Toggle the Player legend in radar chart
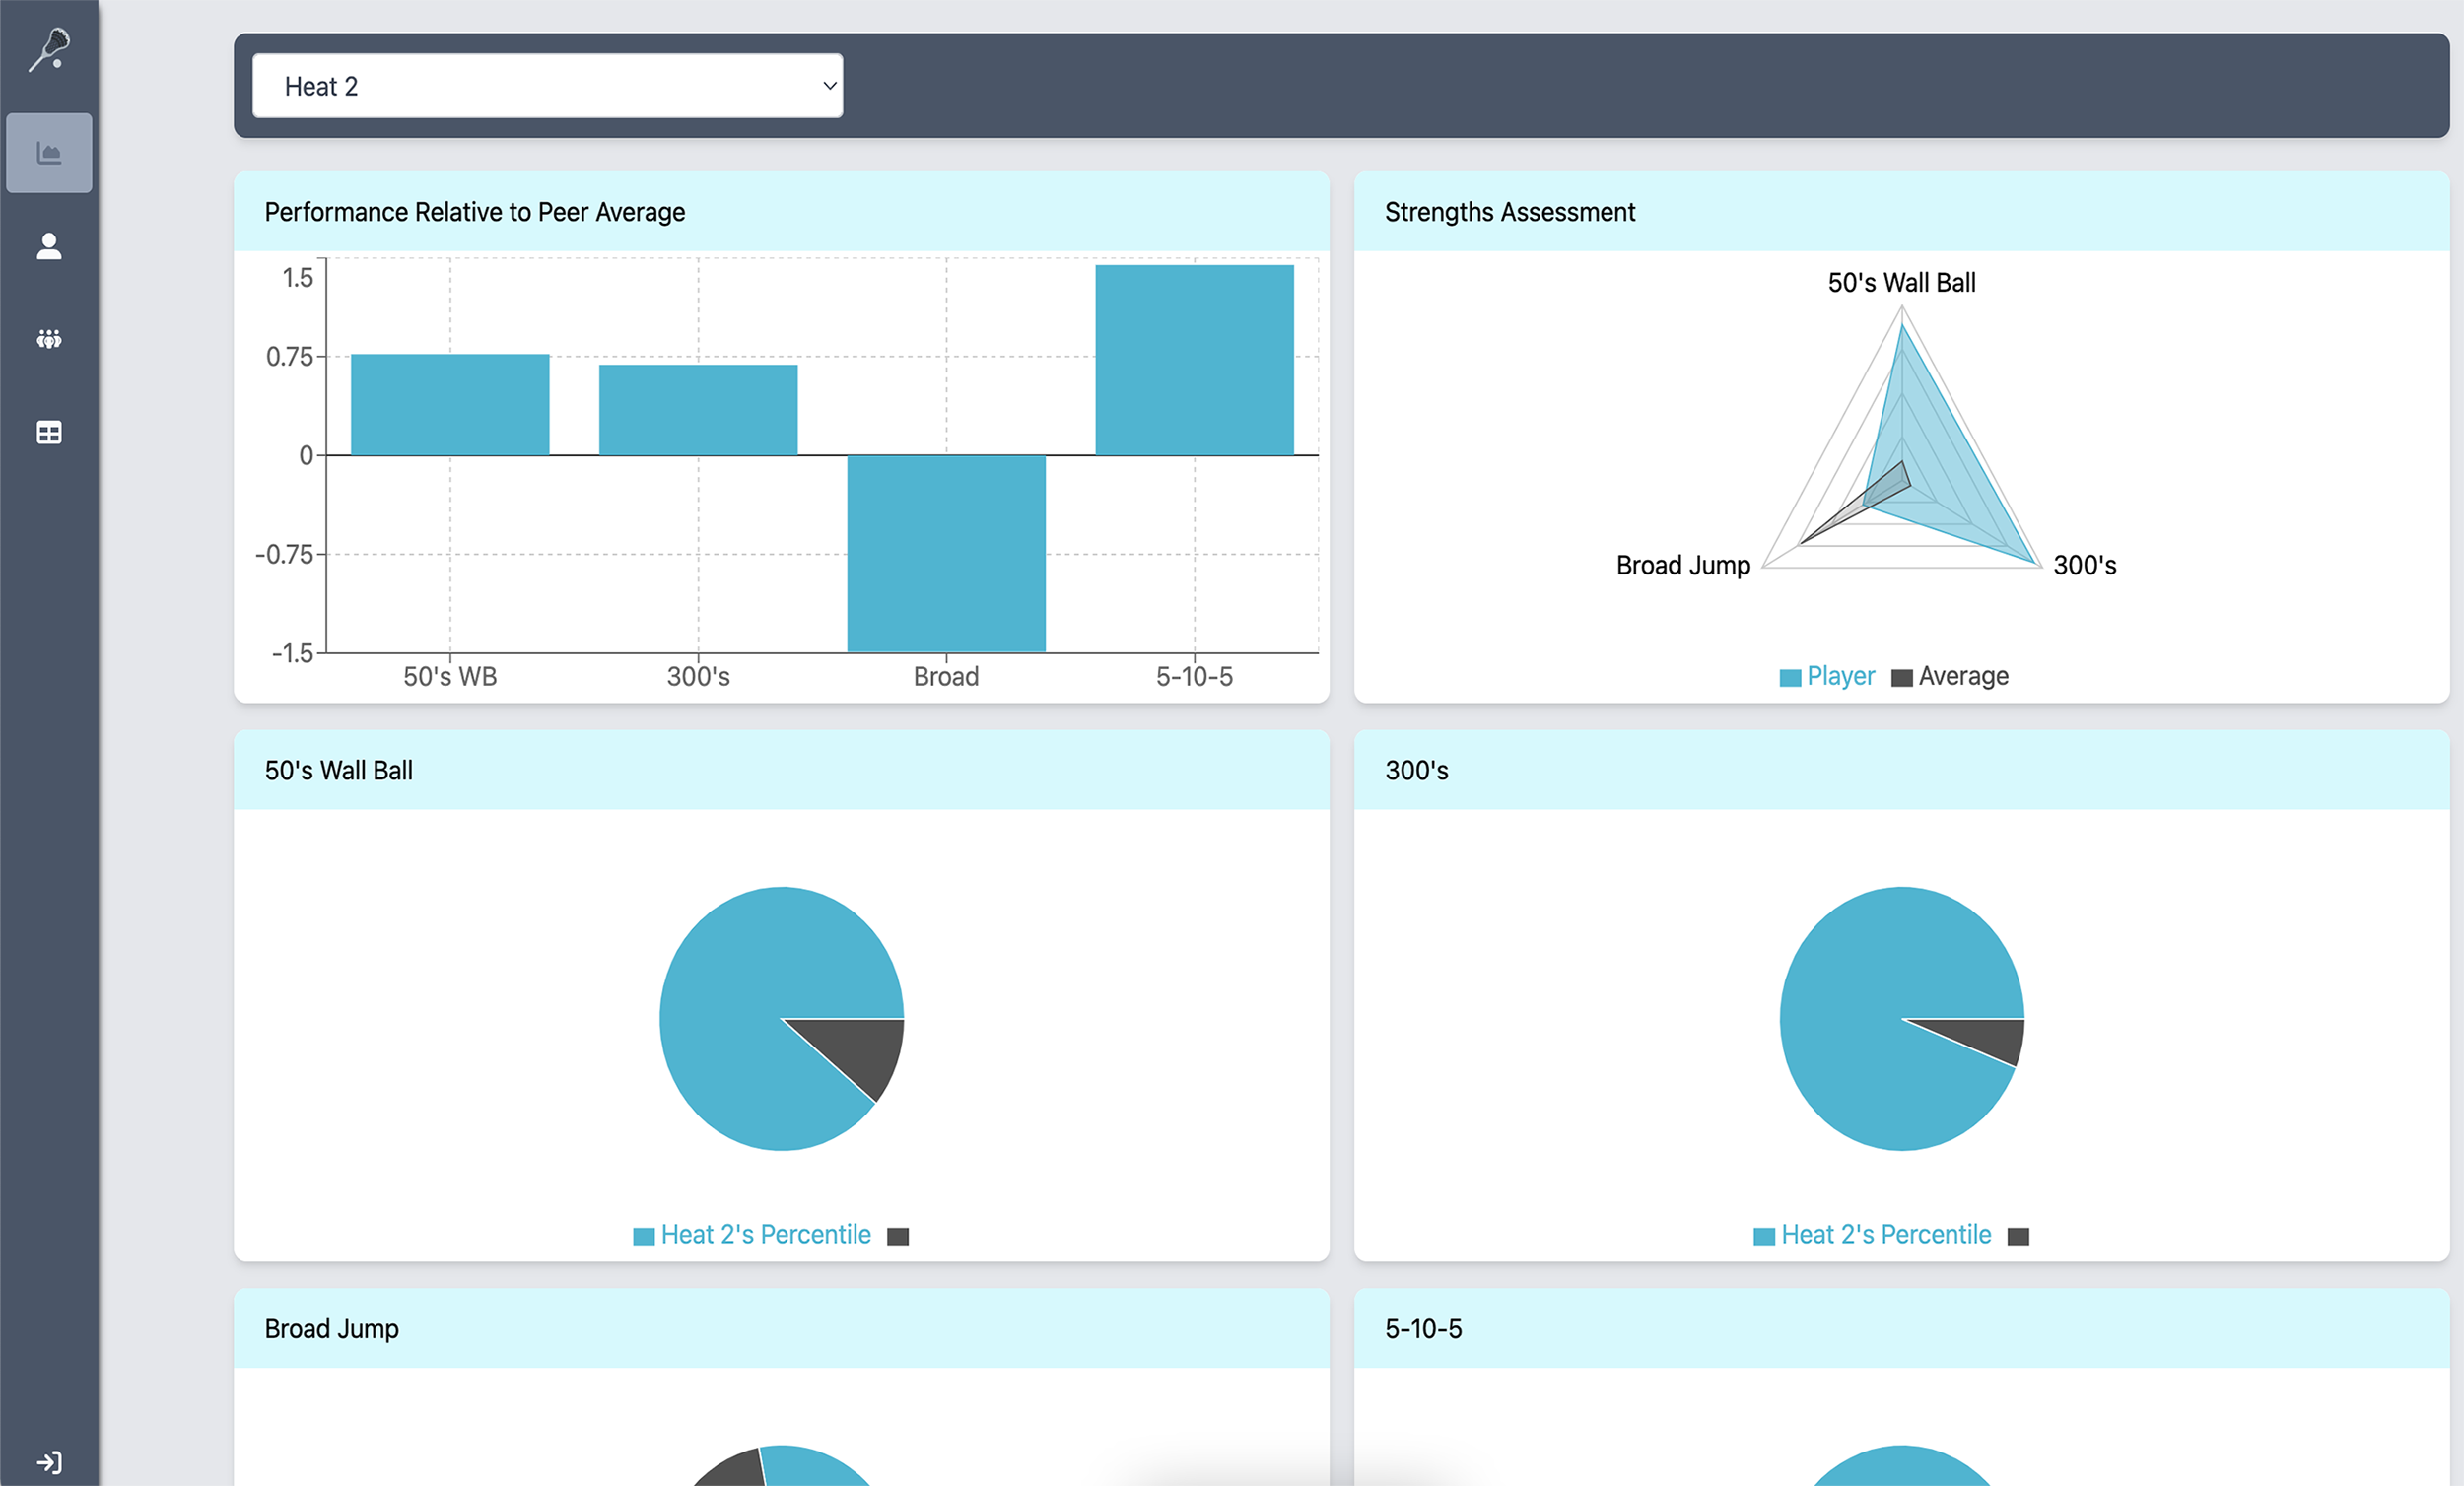Image resolution: width=2464 pixels, height=1486 pixels. (x=1827, y=677)
